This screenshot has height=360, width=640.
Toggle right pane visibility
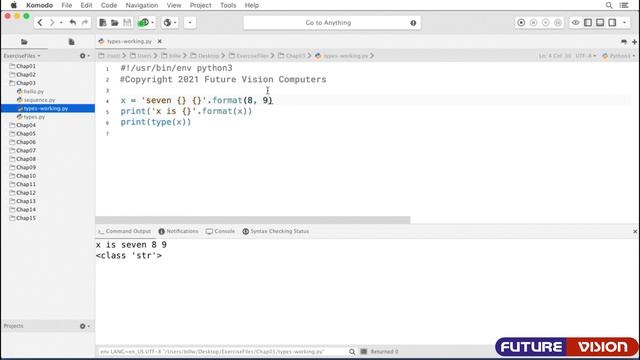(612, 23)
